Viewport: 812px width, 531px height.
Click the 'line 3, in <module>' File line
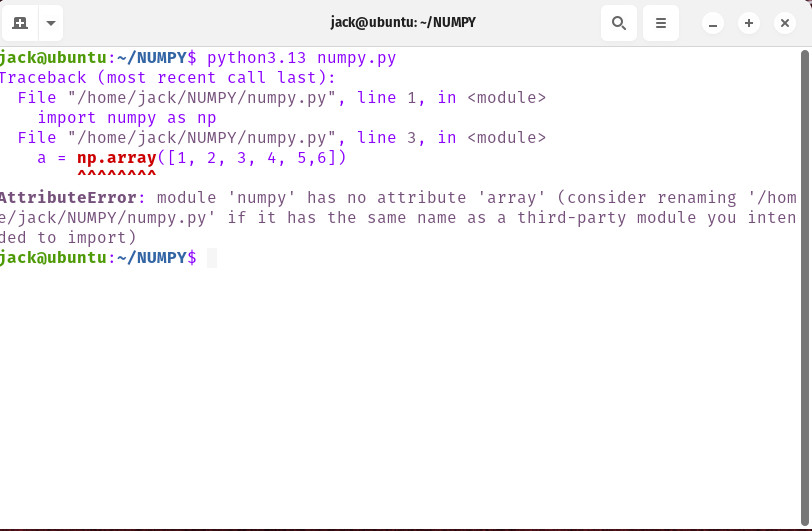[282, 138]
